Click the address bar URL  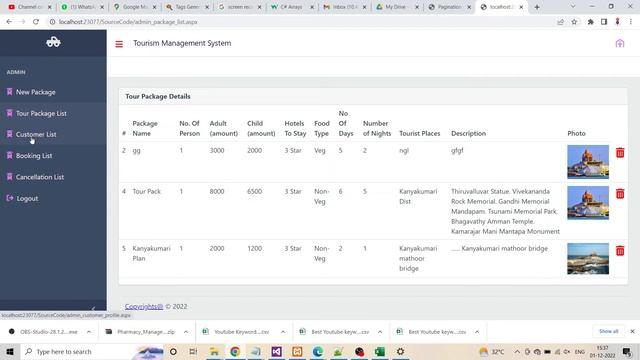point(128,22)
